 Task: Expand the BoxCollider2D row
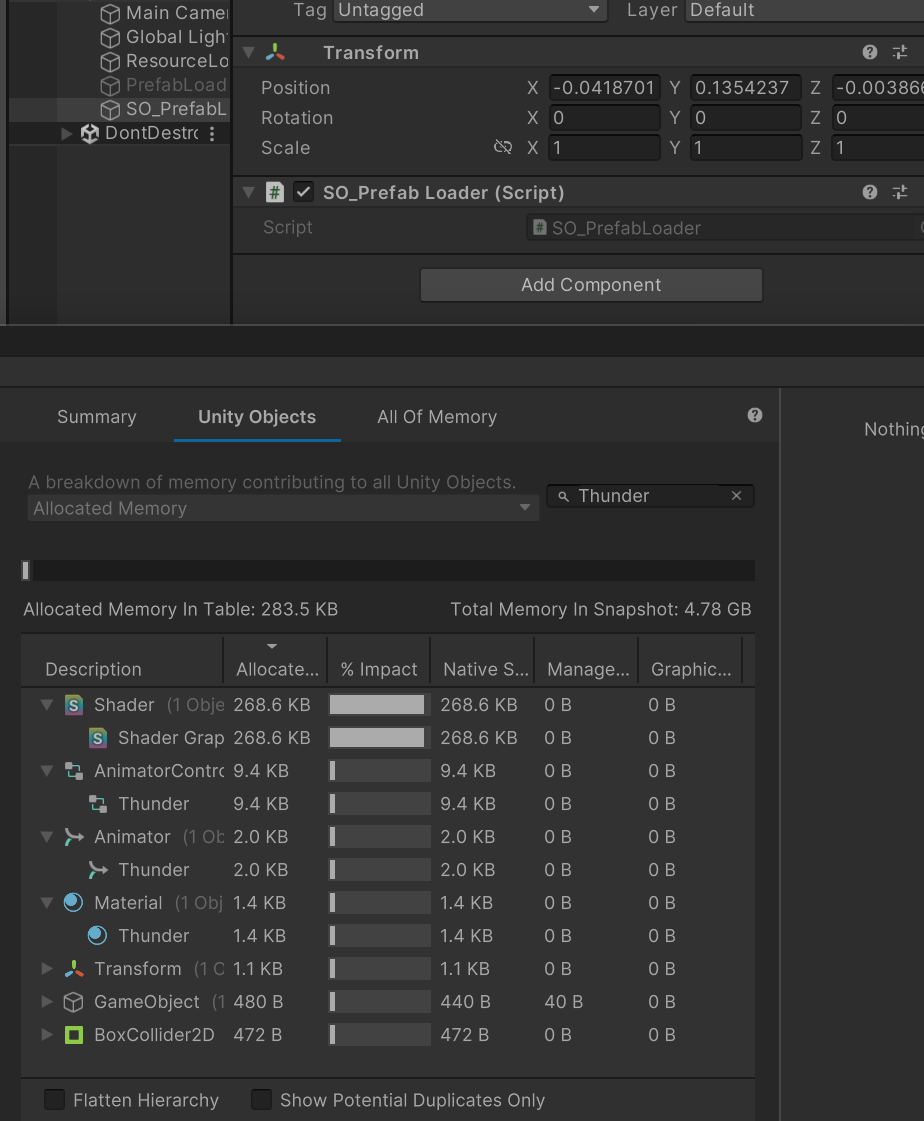point(47,1035)
